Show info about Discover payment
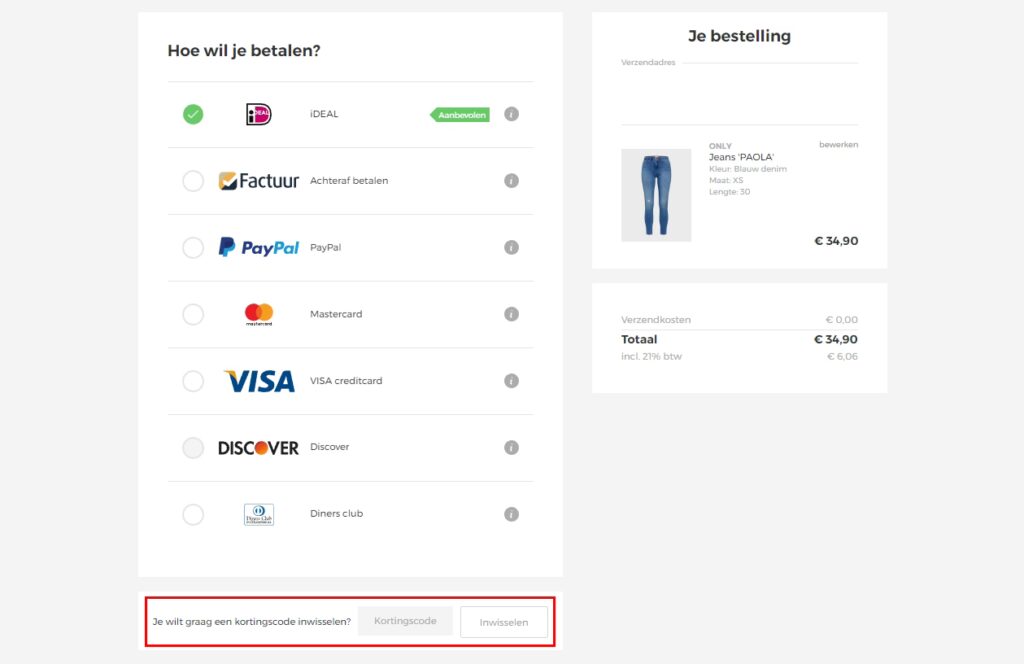The image size is (1024, 664). pyautogui.click(x=511, y=448)
